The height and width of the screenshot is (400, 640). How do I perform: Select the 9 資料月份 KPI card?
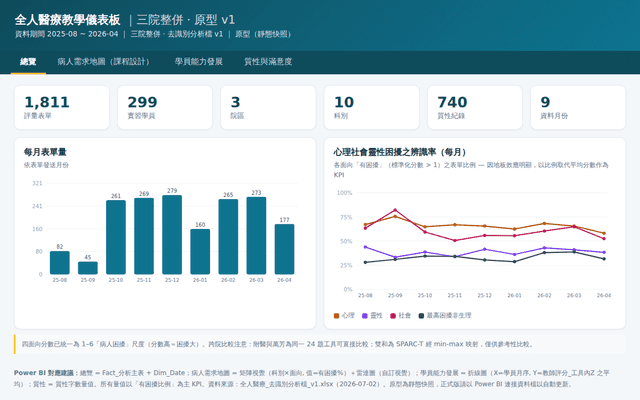click(578, 107)
